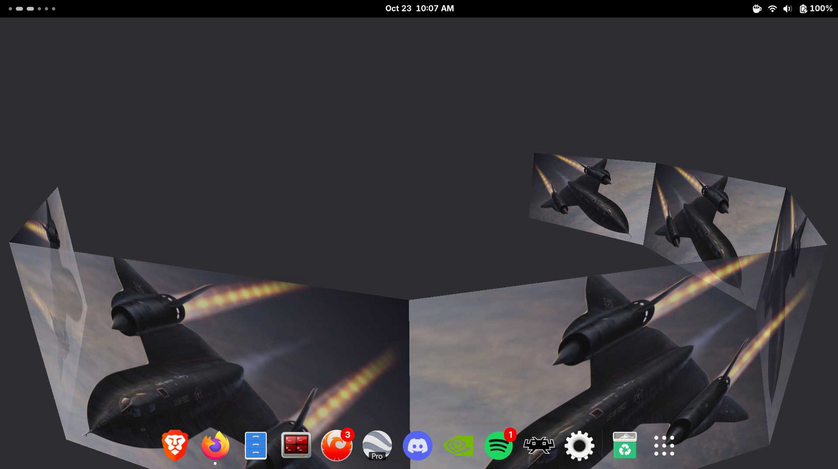Open Settings gear in the dock
The image size is (838, 469).
click(579, 445)
